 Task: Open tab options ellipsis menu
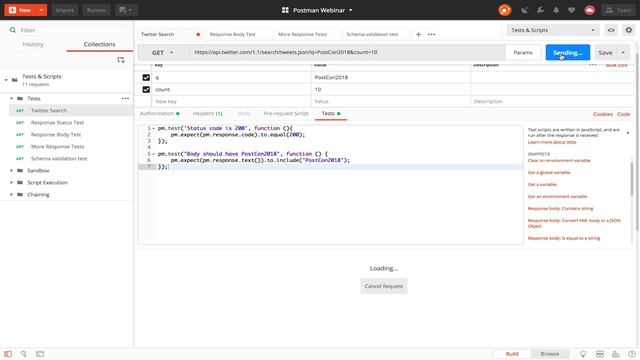[x=431, y=34]
